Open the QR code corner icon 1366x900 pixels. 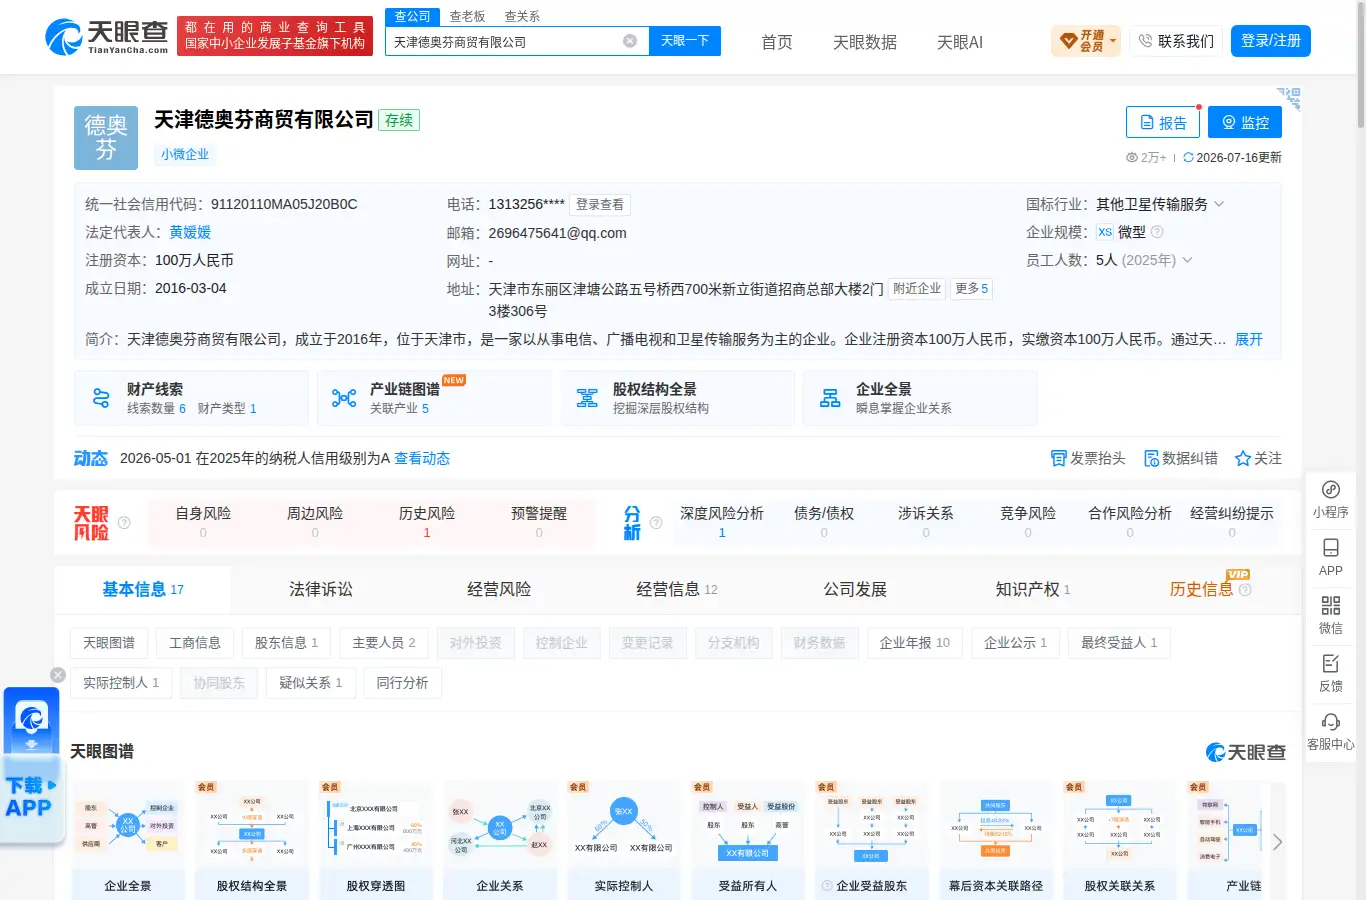click(1289, 98)
